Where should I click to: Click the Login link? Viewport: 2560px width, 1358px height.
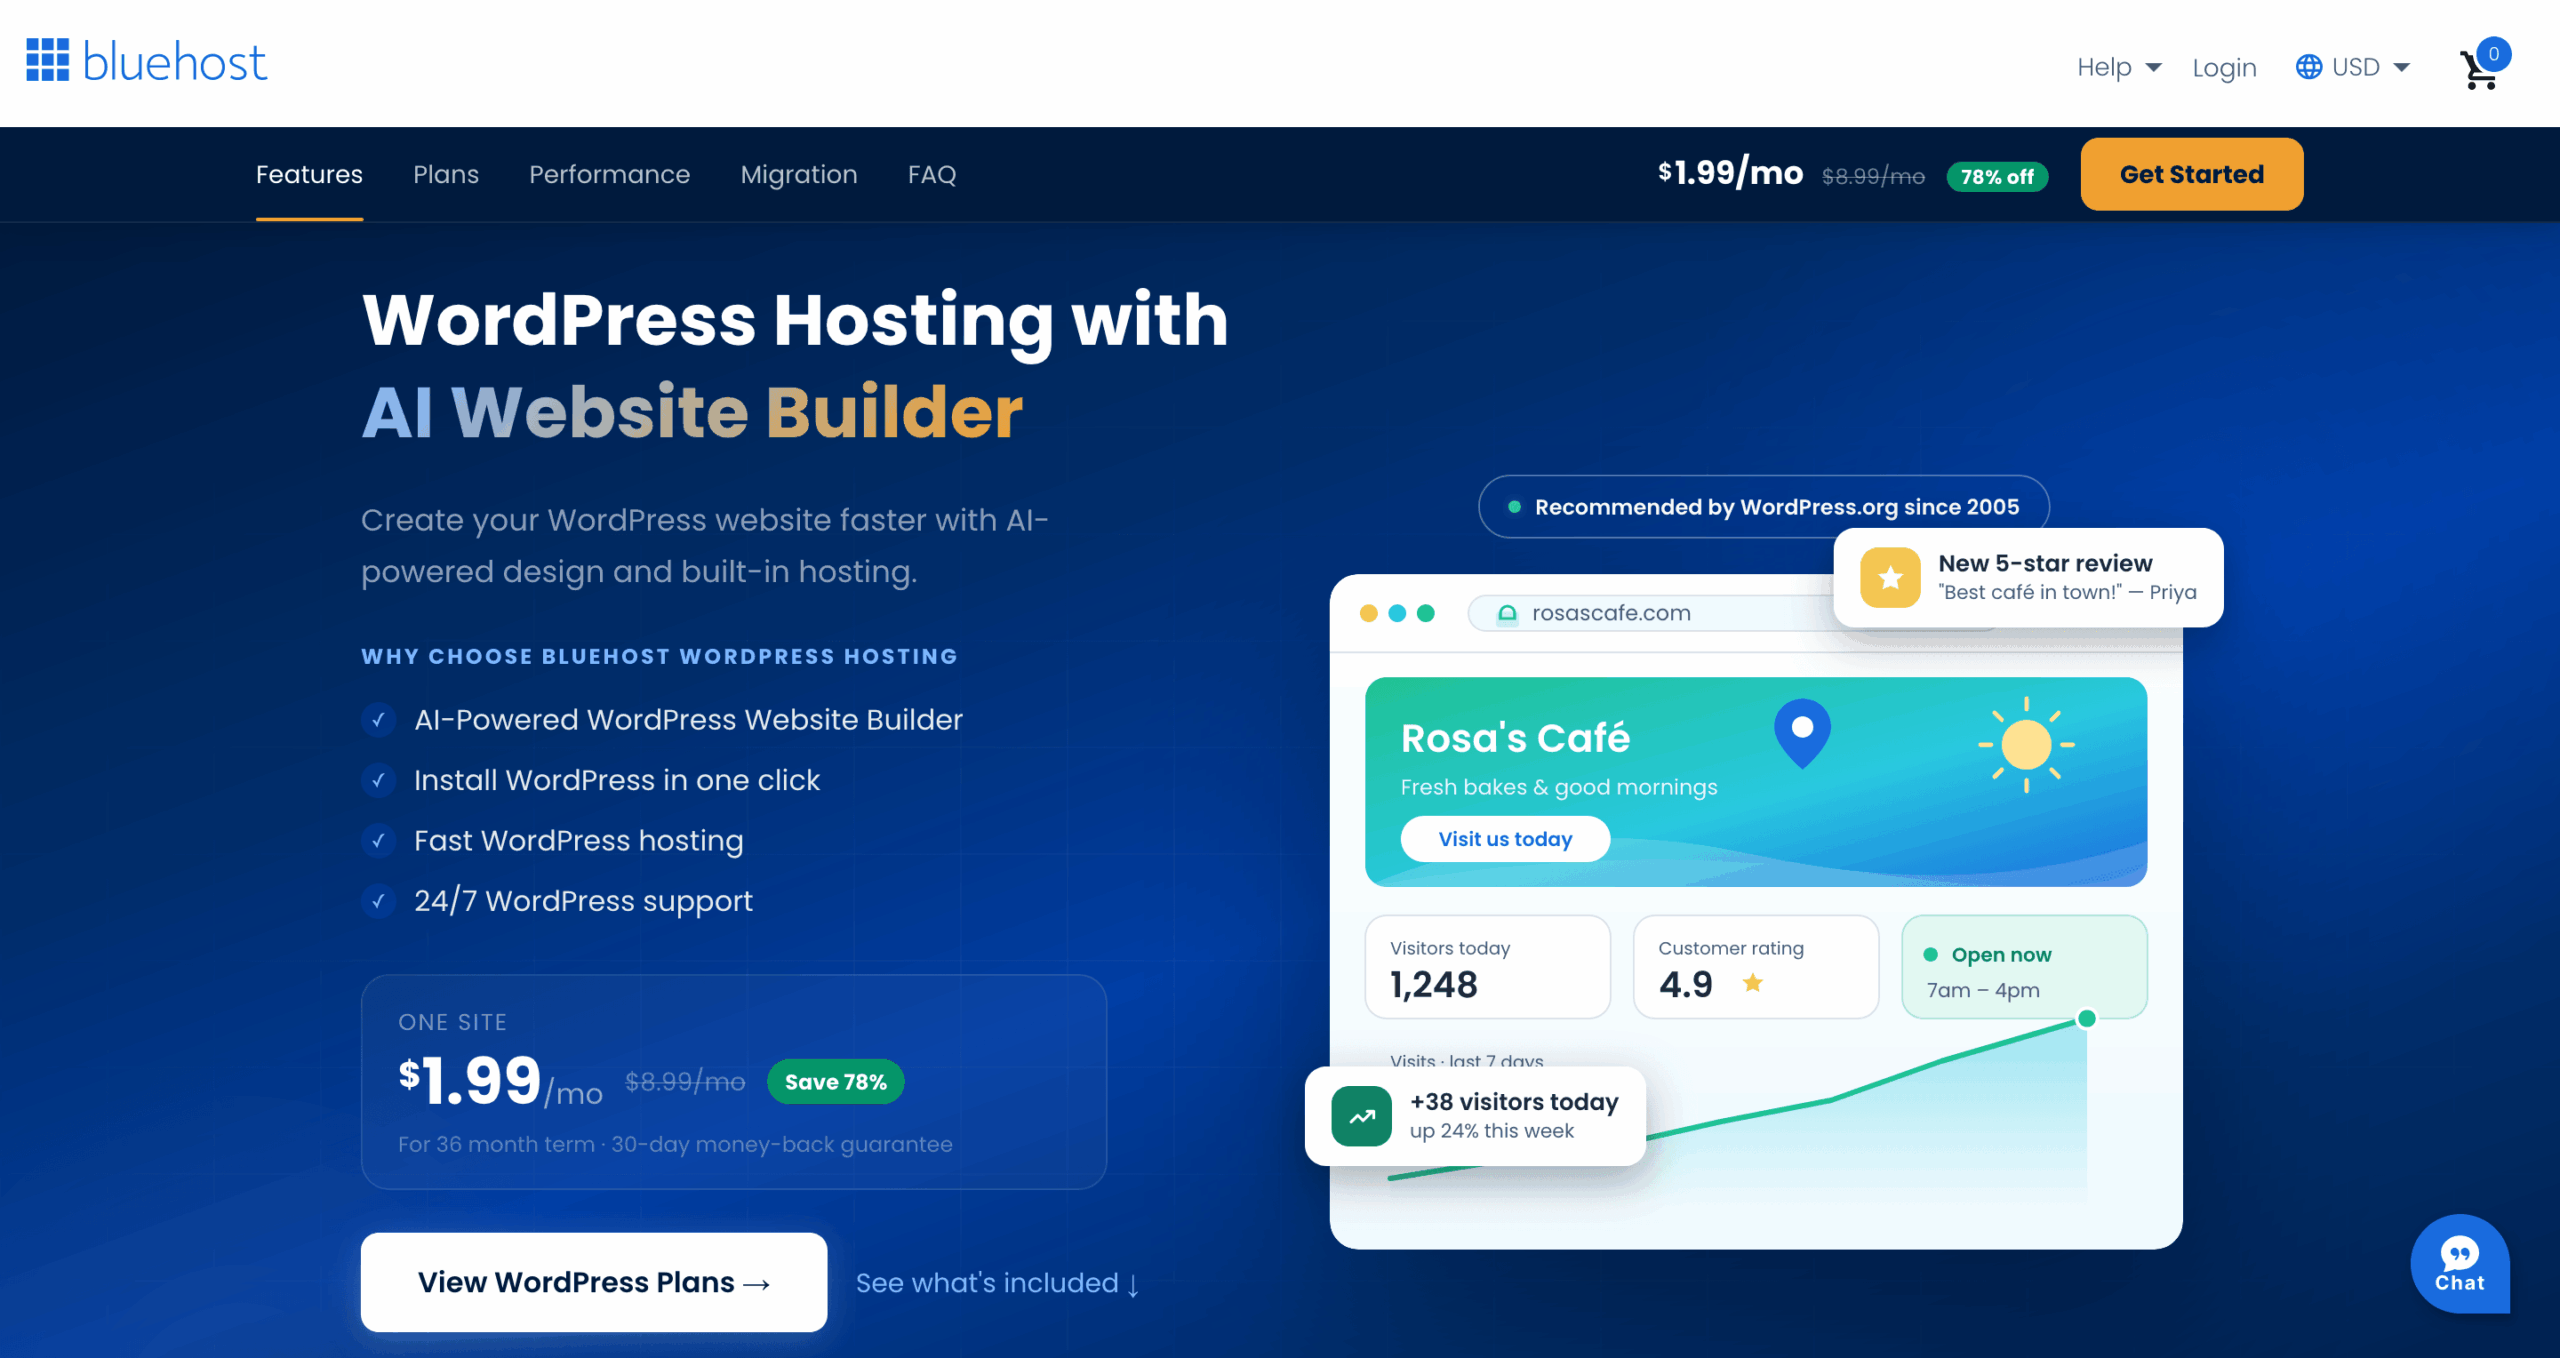pyautogui.click(x=2224, y=67)
